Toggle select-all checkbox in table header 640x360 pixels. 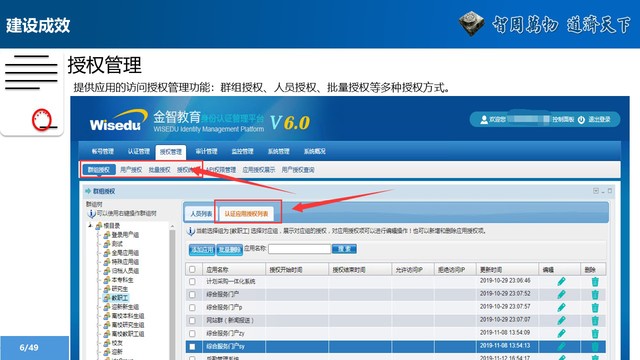(x=192, y=269)
